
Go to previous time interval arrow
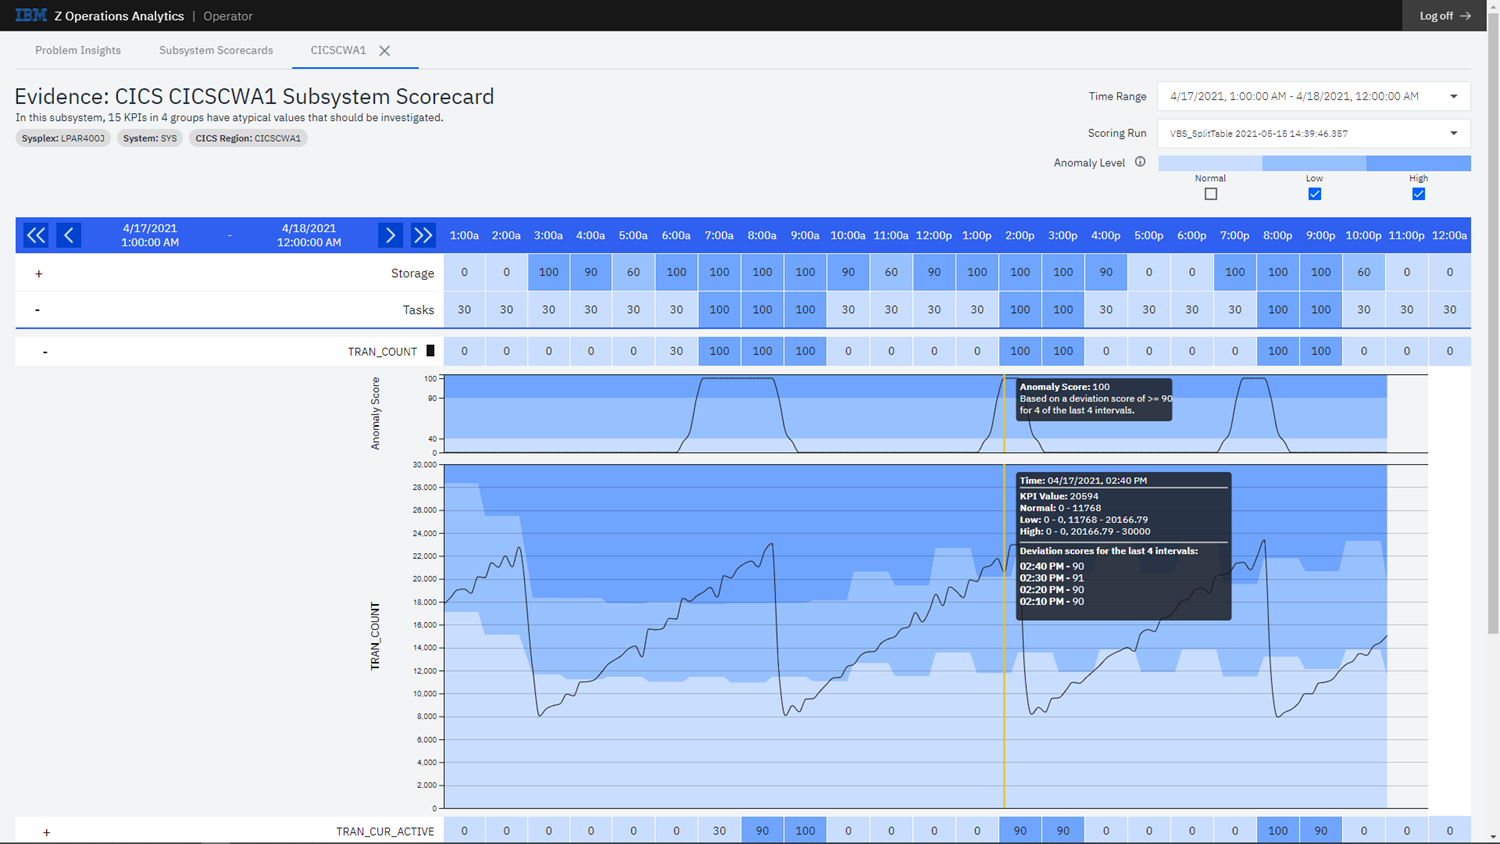[69, 235]
